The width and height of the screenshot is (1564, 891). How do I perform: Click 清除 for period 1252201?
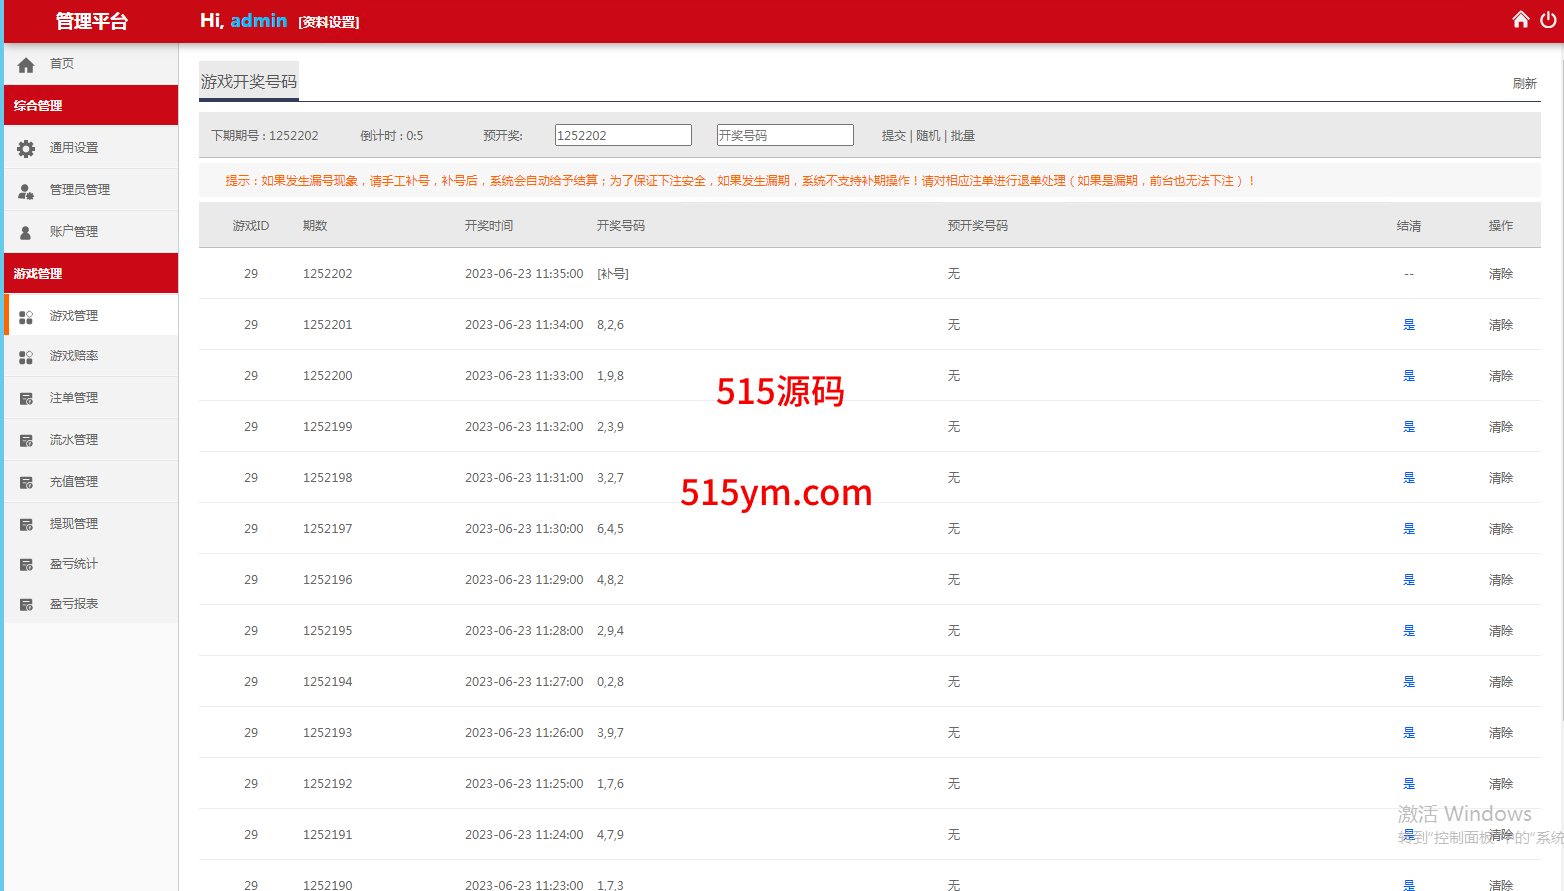[x=1500, y=325]
